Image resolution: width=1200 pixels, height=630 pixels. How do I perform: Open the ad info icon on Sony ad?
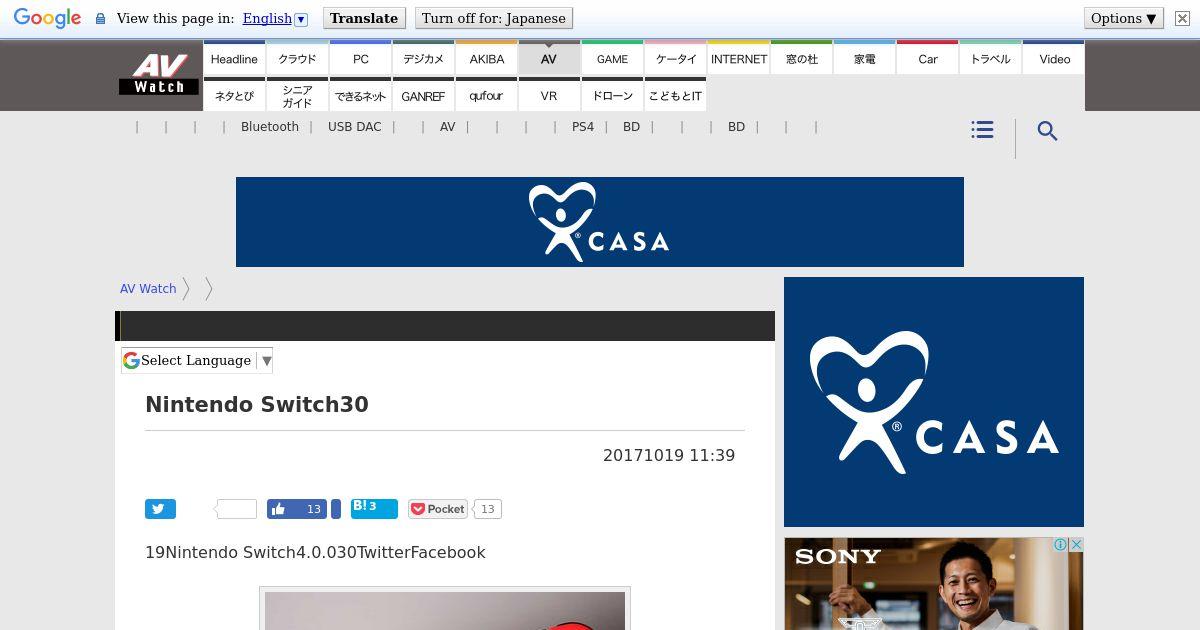pyautogui.click(x=1061, y=545)
